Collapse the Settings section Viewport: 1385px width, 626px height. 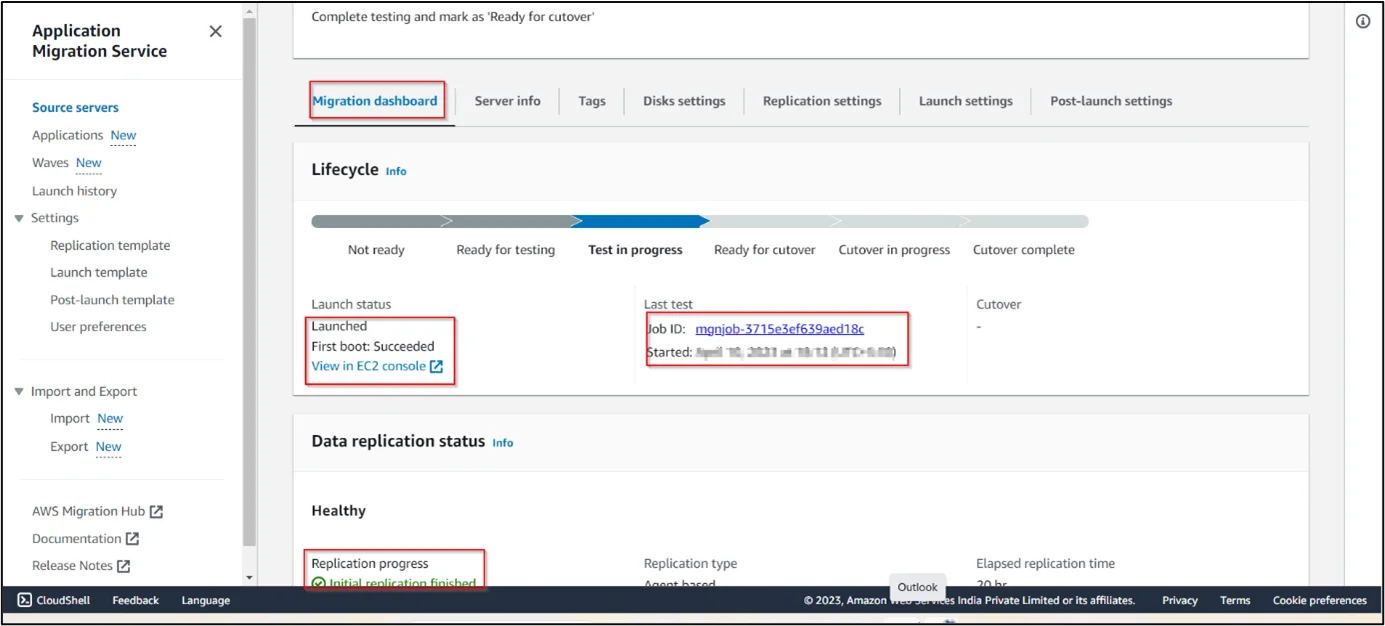[19, 218]
